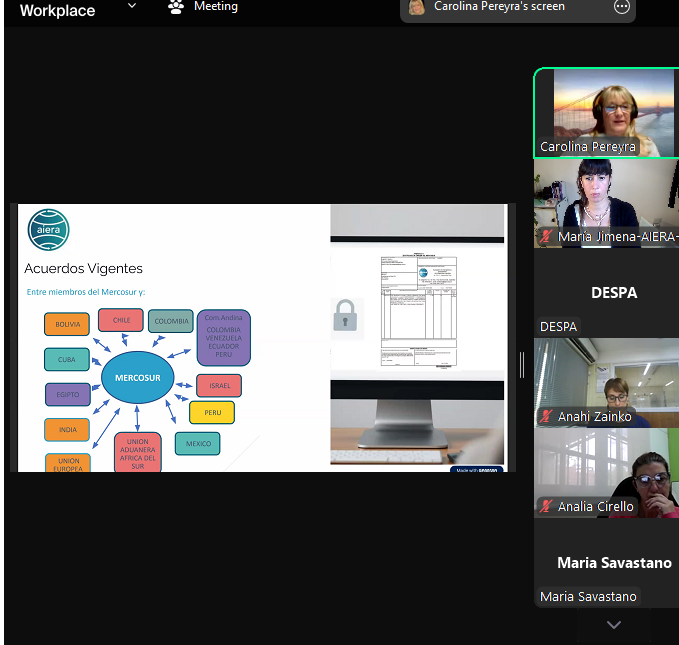
Task: Click the ISRAEL box in the diagram
Action: [219, 386]
